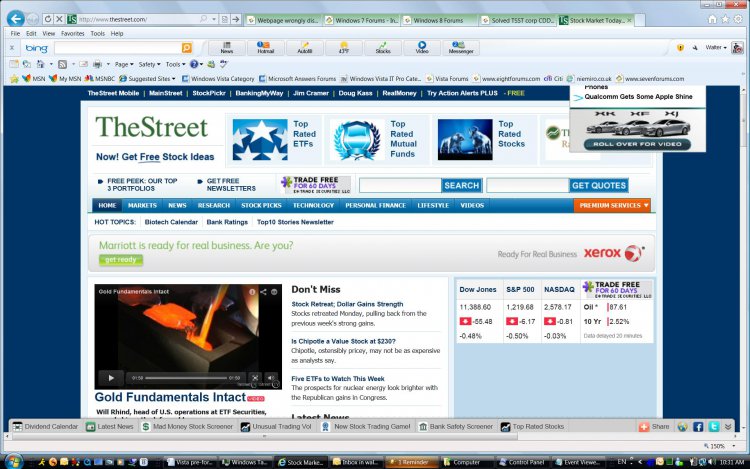This screenshot has width=750, height=469.
Task: Click the blue Help question mark icon
Action: [x=194, y=64]
